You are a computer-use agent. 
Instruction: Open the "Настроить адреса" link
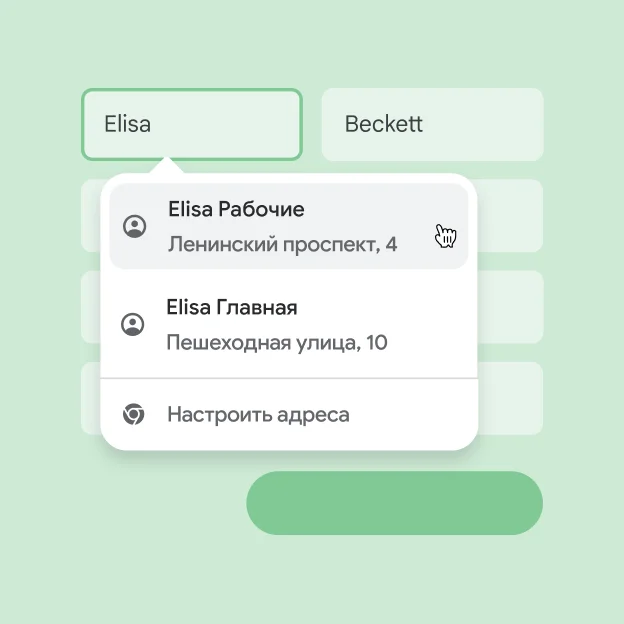258,414
